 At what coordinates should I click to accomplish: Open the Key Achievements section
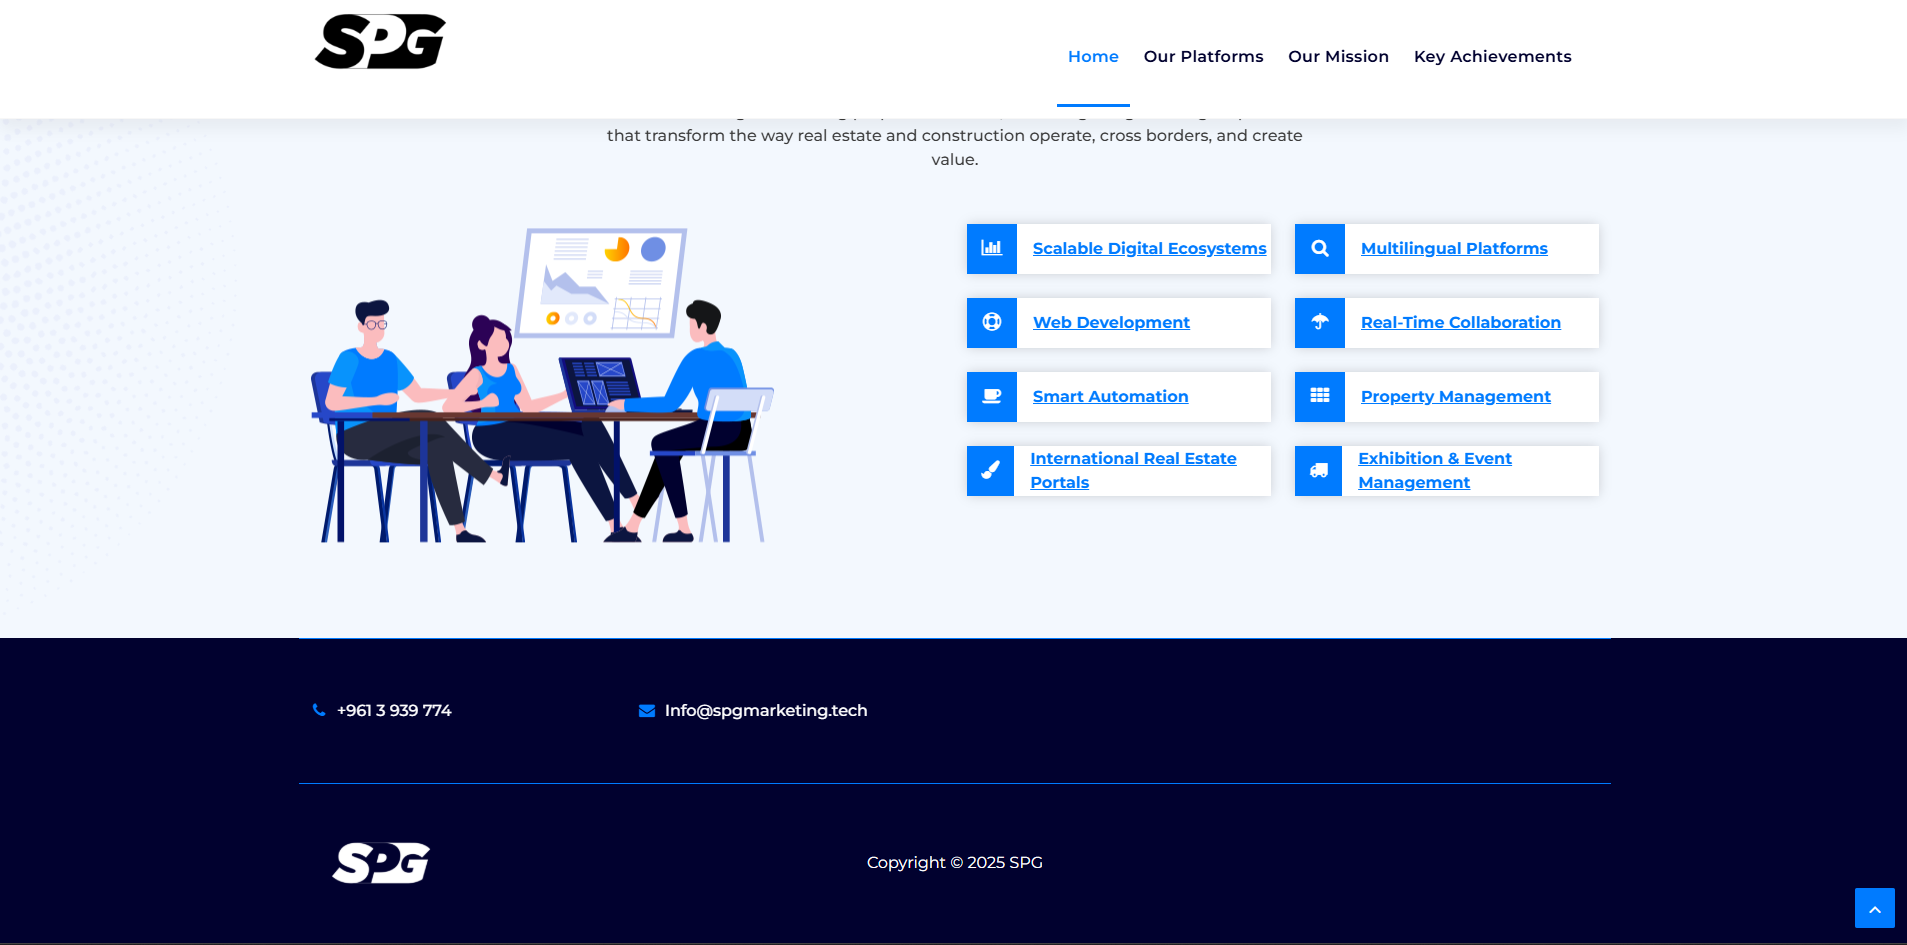point(1492,56)
